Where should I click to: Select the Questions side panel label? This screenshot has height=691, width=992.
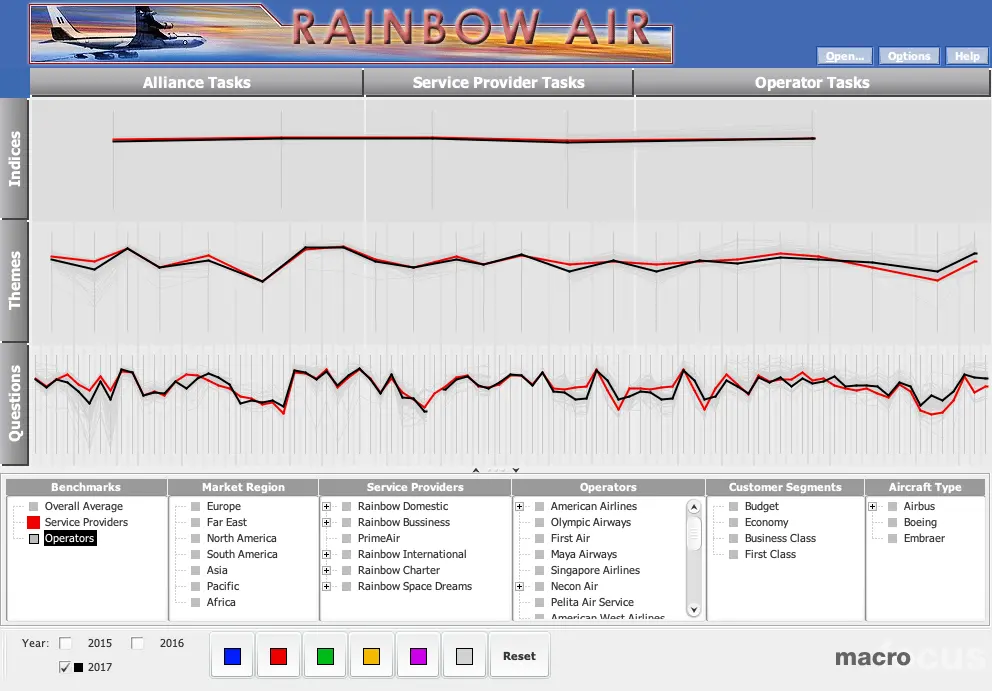tap(15, 404)
